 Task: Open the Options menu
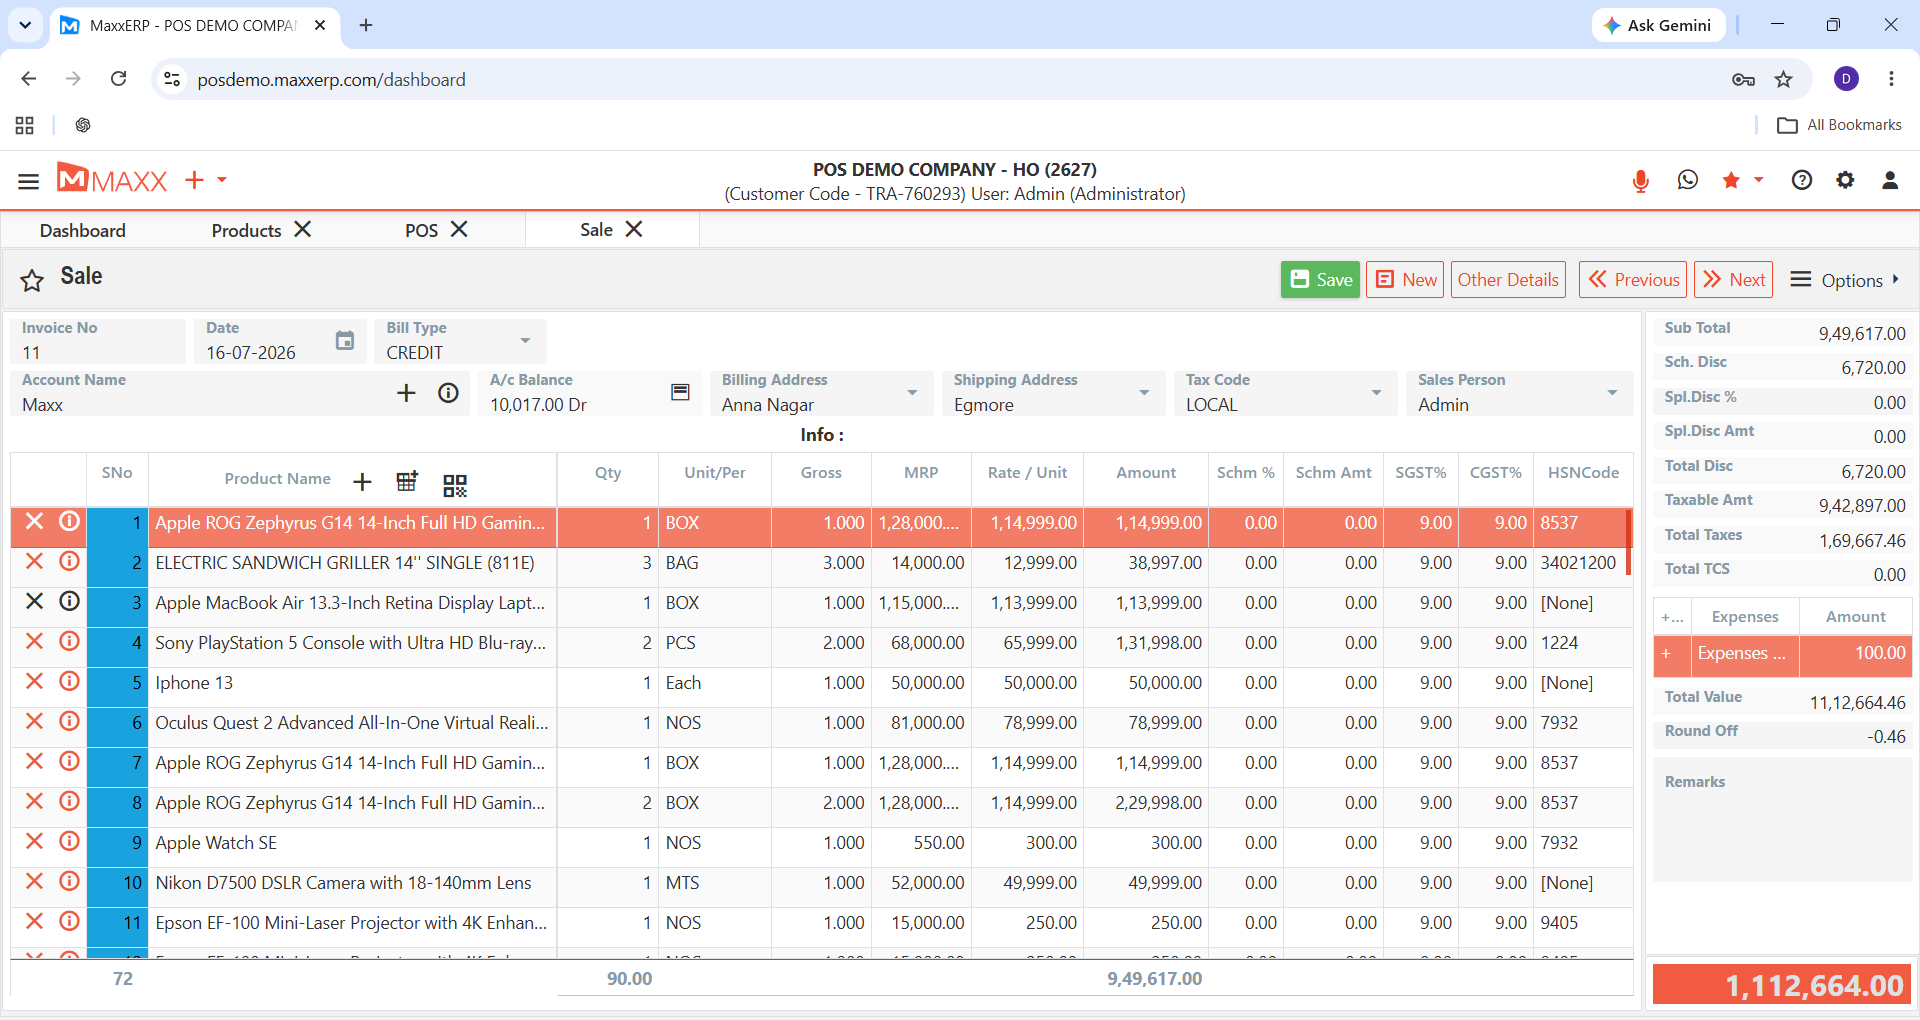[1845, 280]
